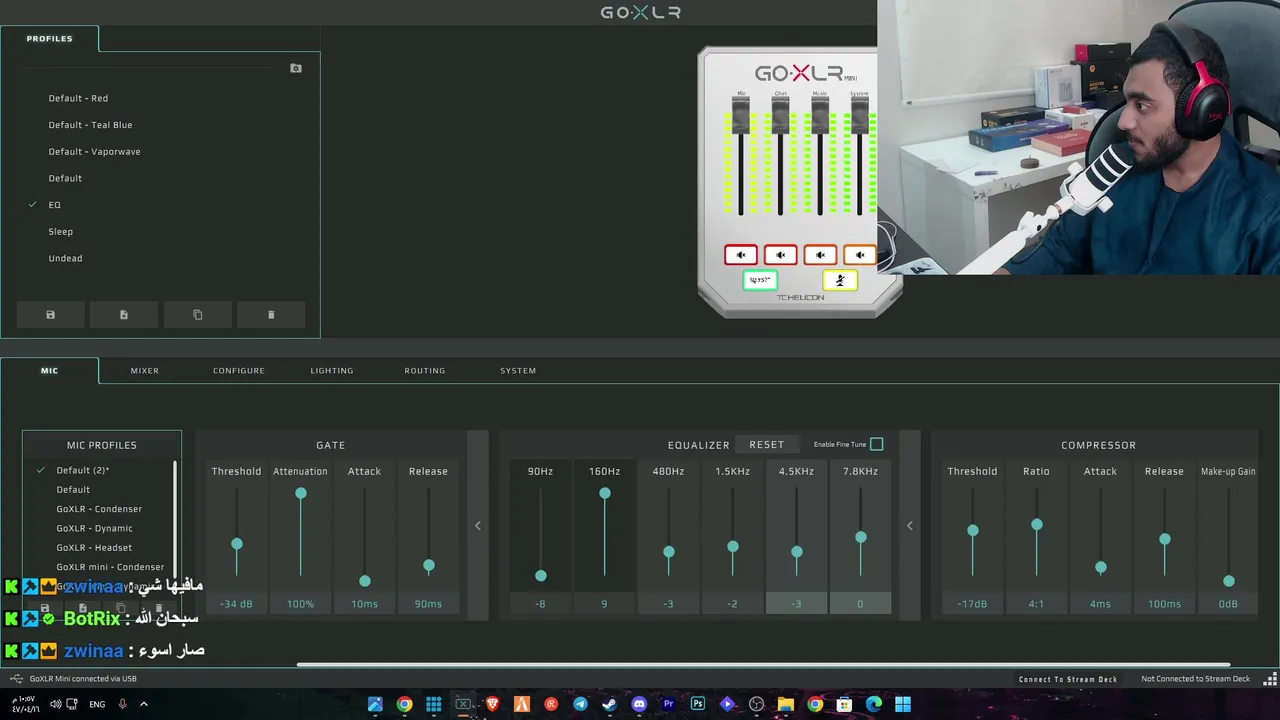The image size is (1280, 720).
Task: Click the microphone icon in system tray
Action: pos(123,704)
